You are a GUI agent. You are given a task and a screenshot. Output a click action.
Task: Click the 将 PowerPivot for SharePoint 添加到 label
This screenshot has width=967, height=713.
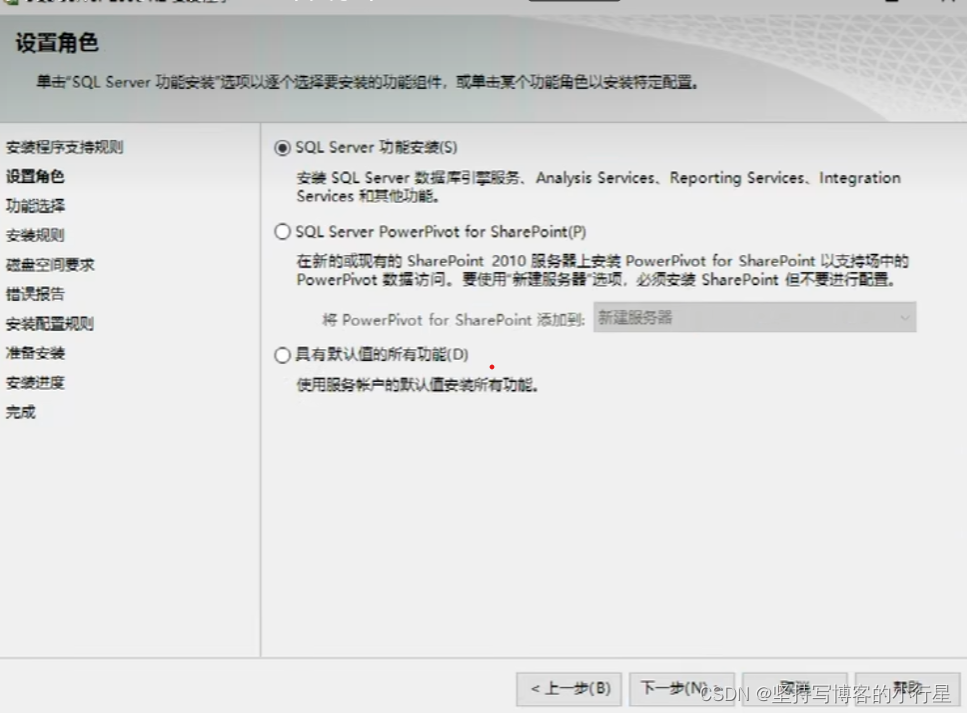pos(453,319)
